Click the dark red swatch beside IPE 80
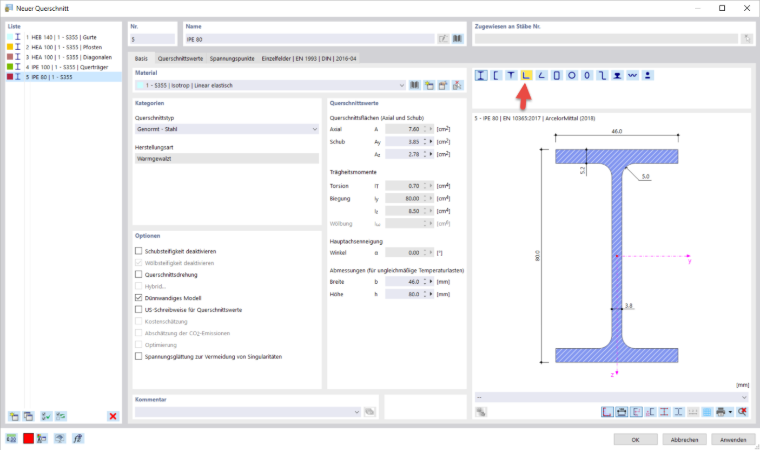The height and width of the screenshot is (450, 760). 10,77
